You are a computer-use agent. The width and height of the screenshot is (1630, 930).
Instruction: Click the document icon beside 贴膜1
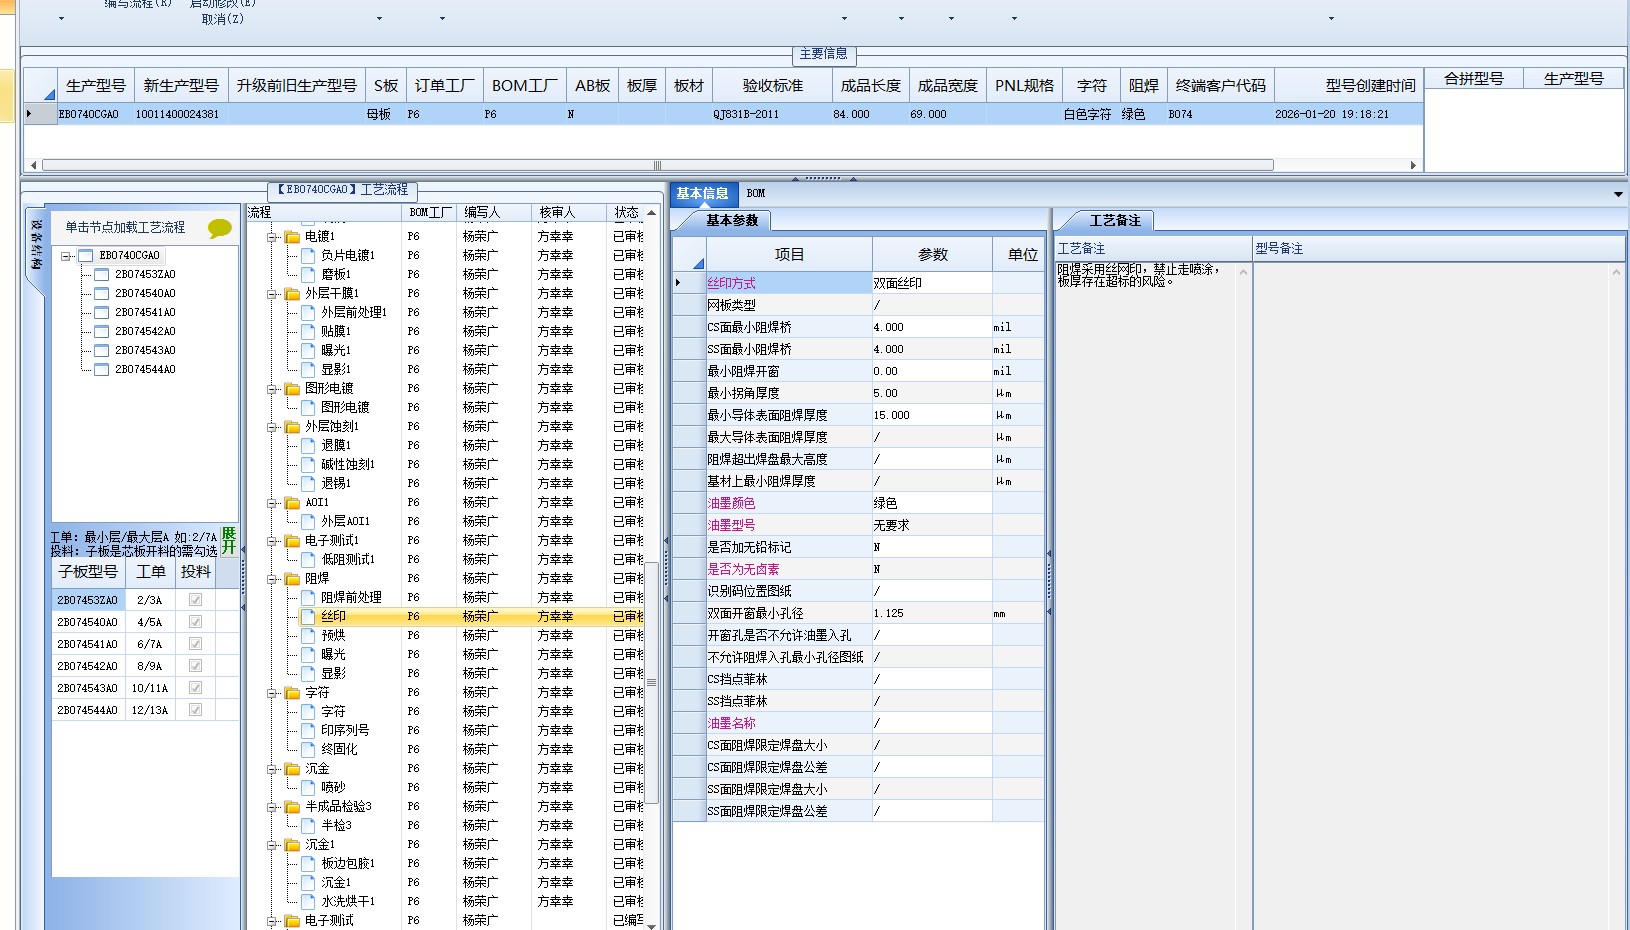(309, 332)
